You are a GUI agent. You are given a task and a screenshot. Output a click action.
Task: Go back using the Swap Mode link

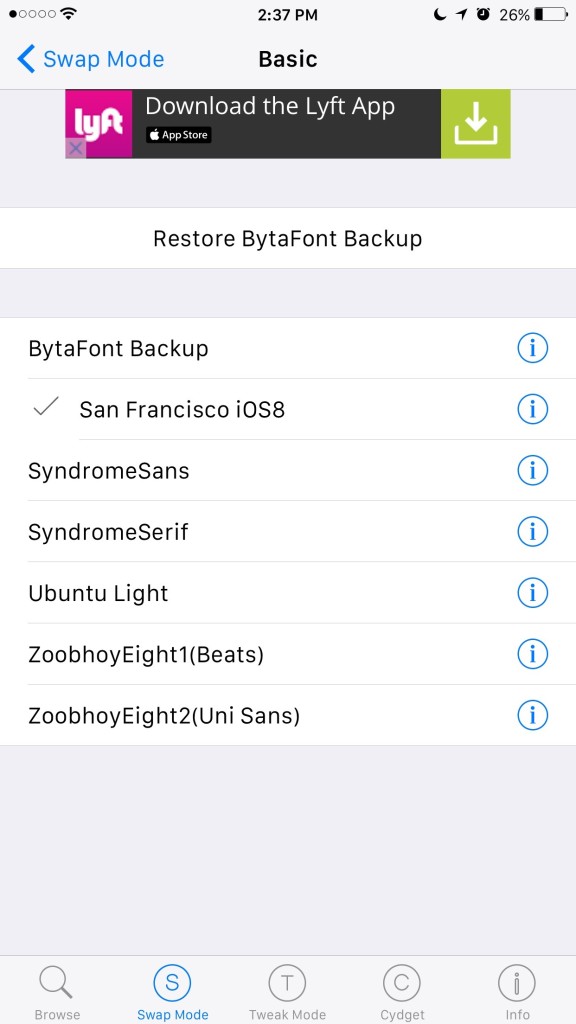click(90, 59)
